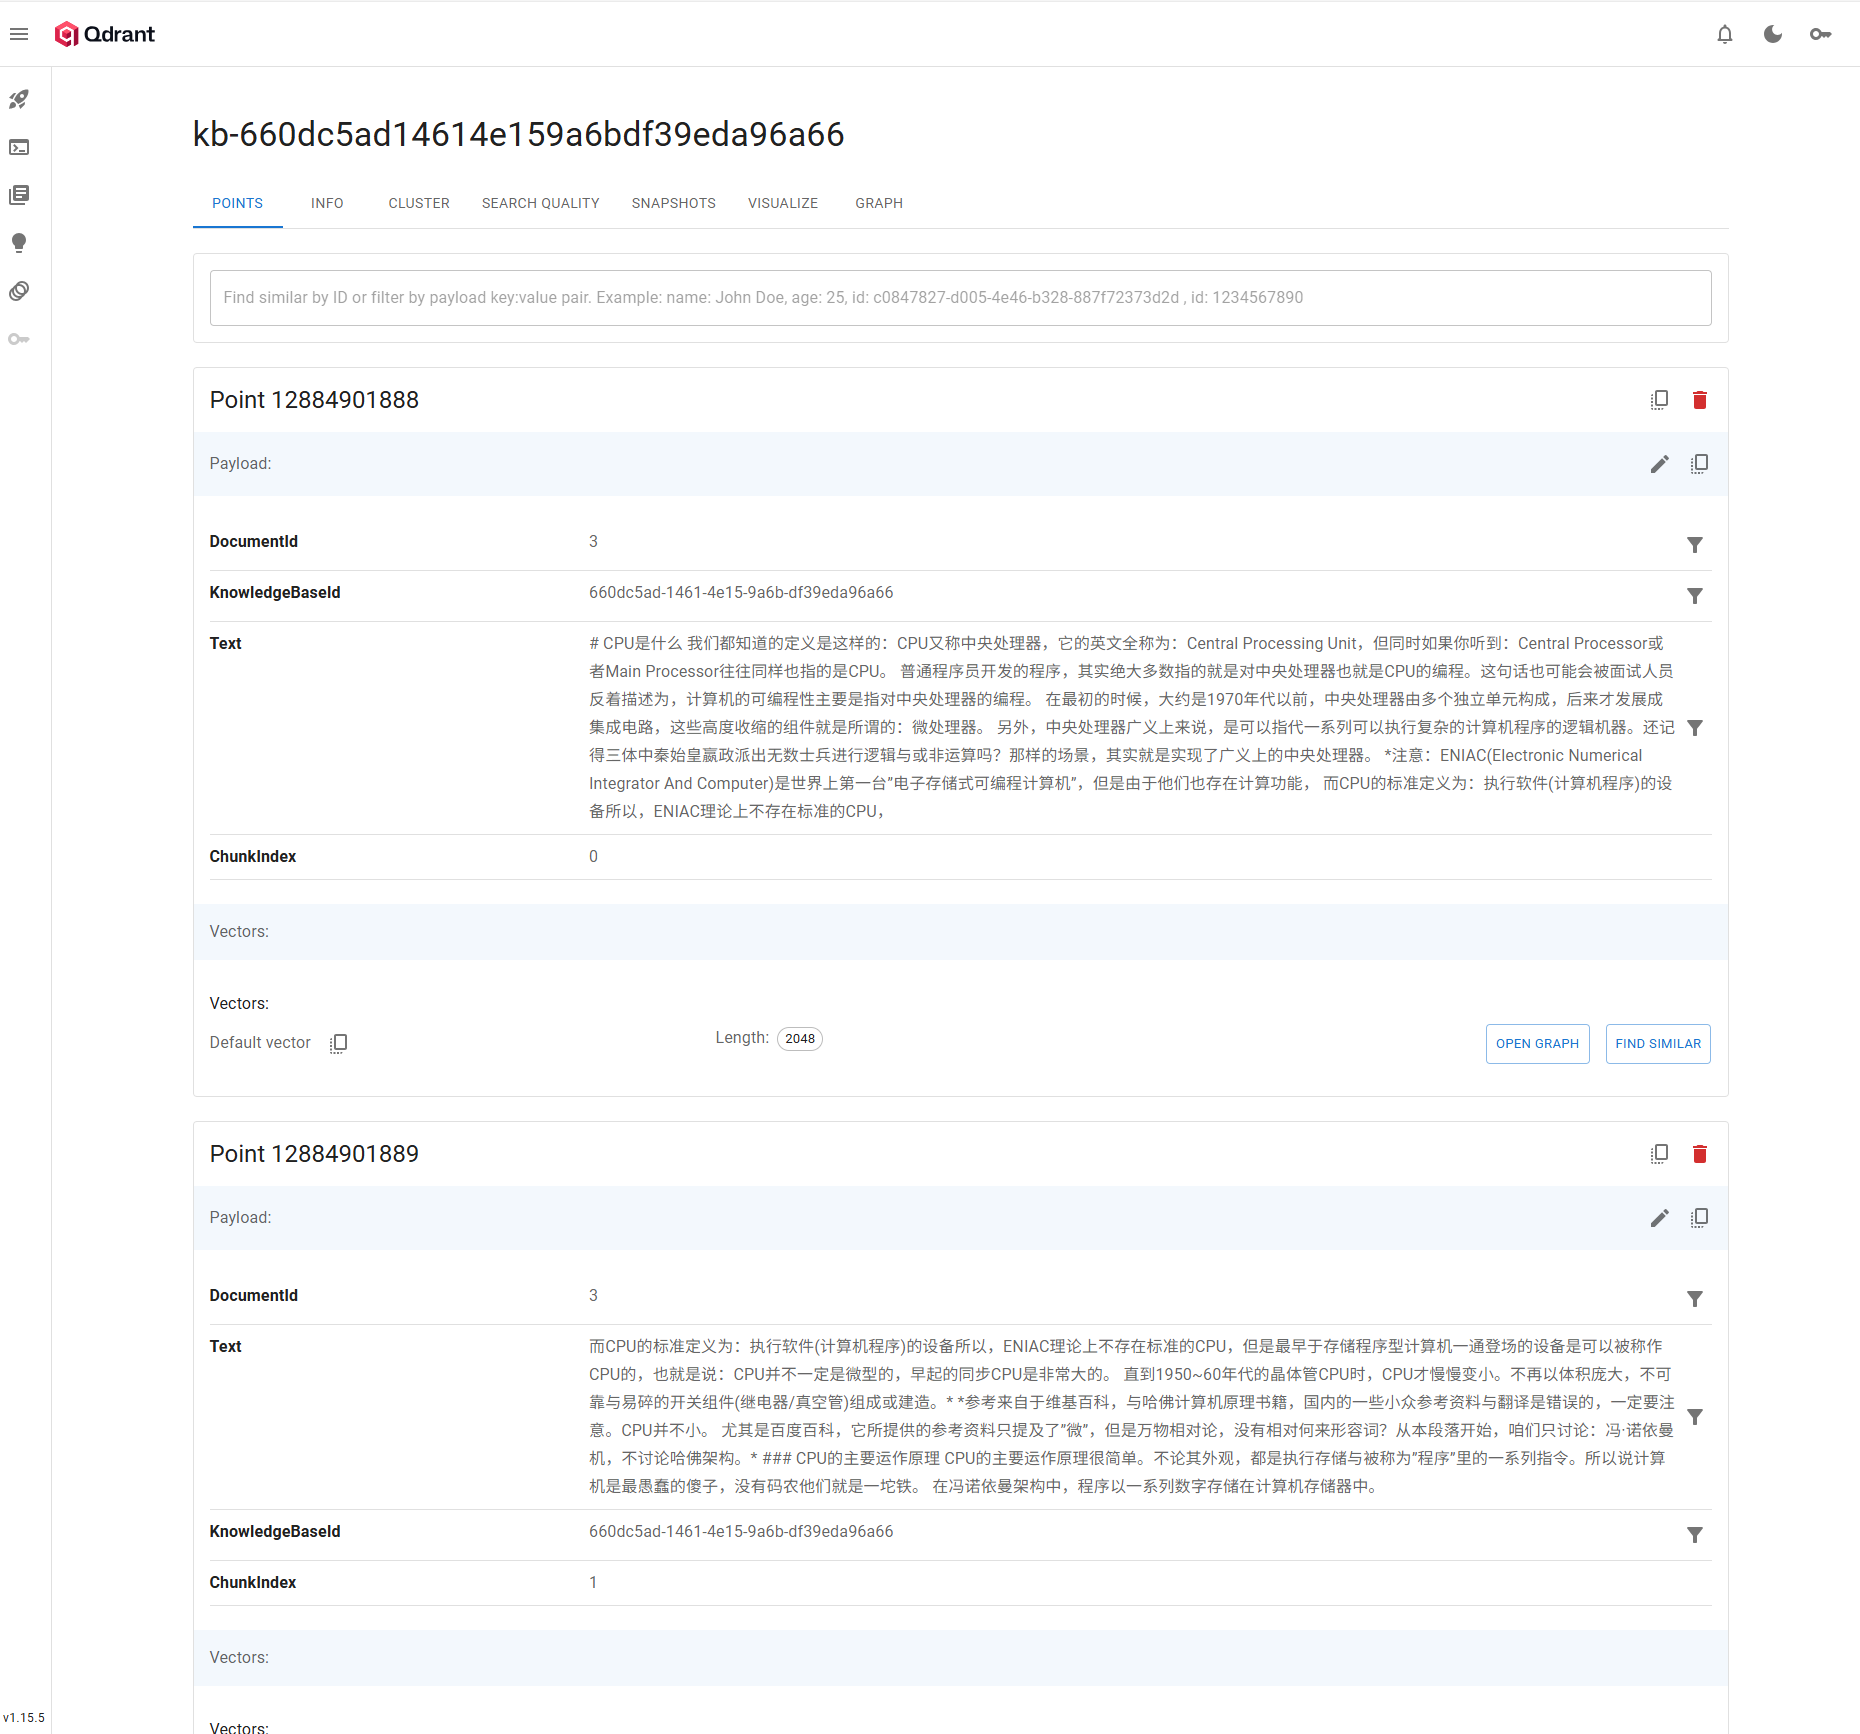Open the API key icon in header
Screen dimensions: 1860x1734
1821,34
